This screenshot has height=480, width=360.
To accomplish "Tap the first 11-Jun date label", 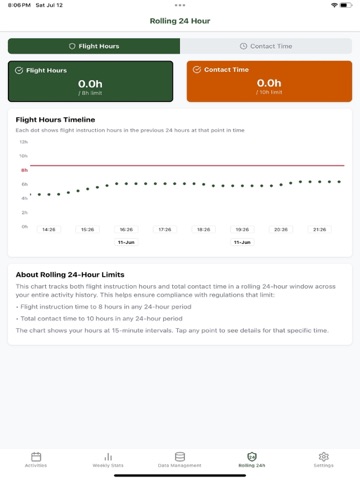I will tap(126, 242).
